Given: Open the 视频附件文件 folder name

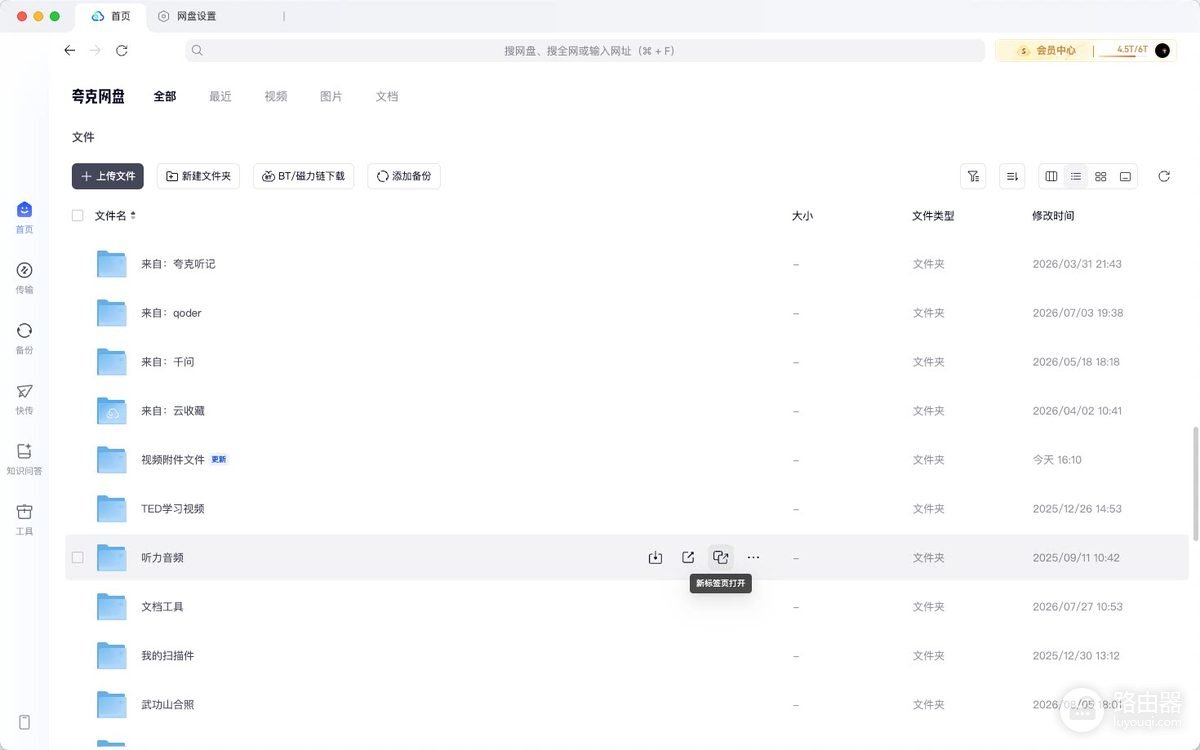Looking at the screenshot, I should coord(173,460).
